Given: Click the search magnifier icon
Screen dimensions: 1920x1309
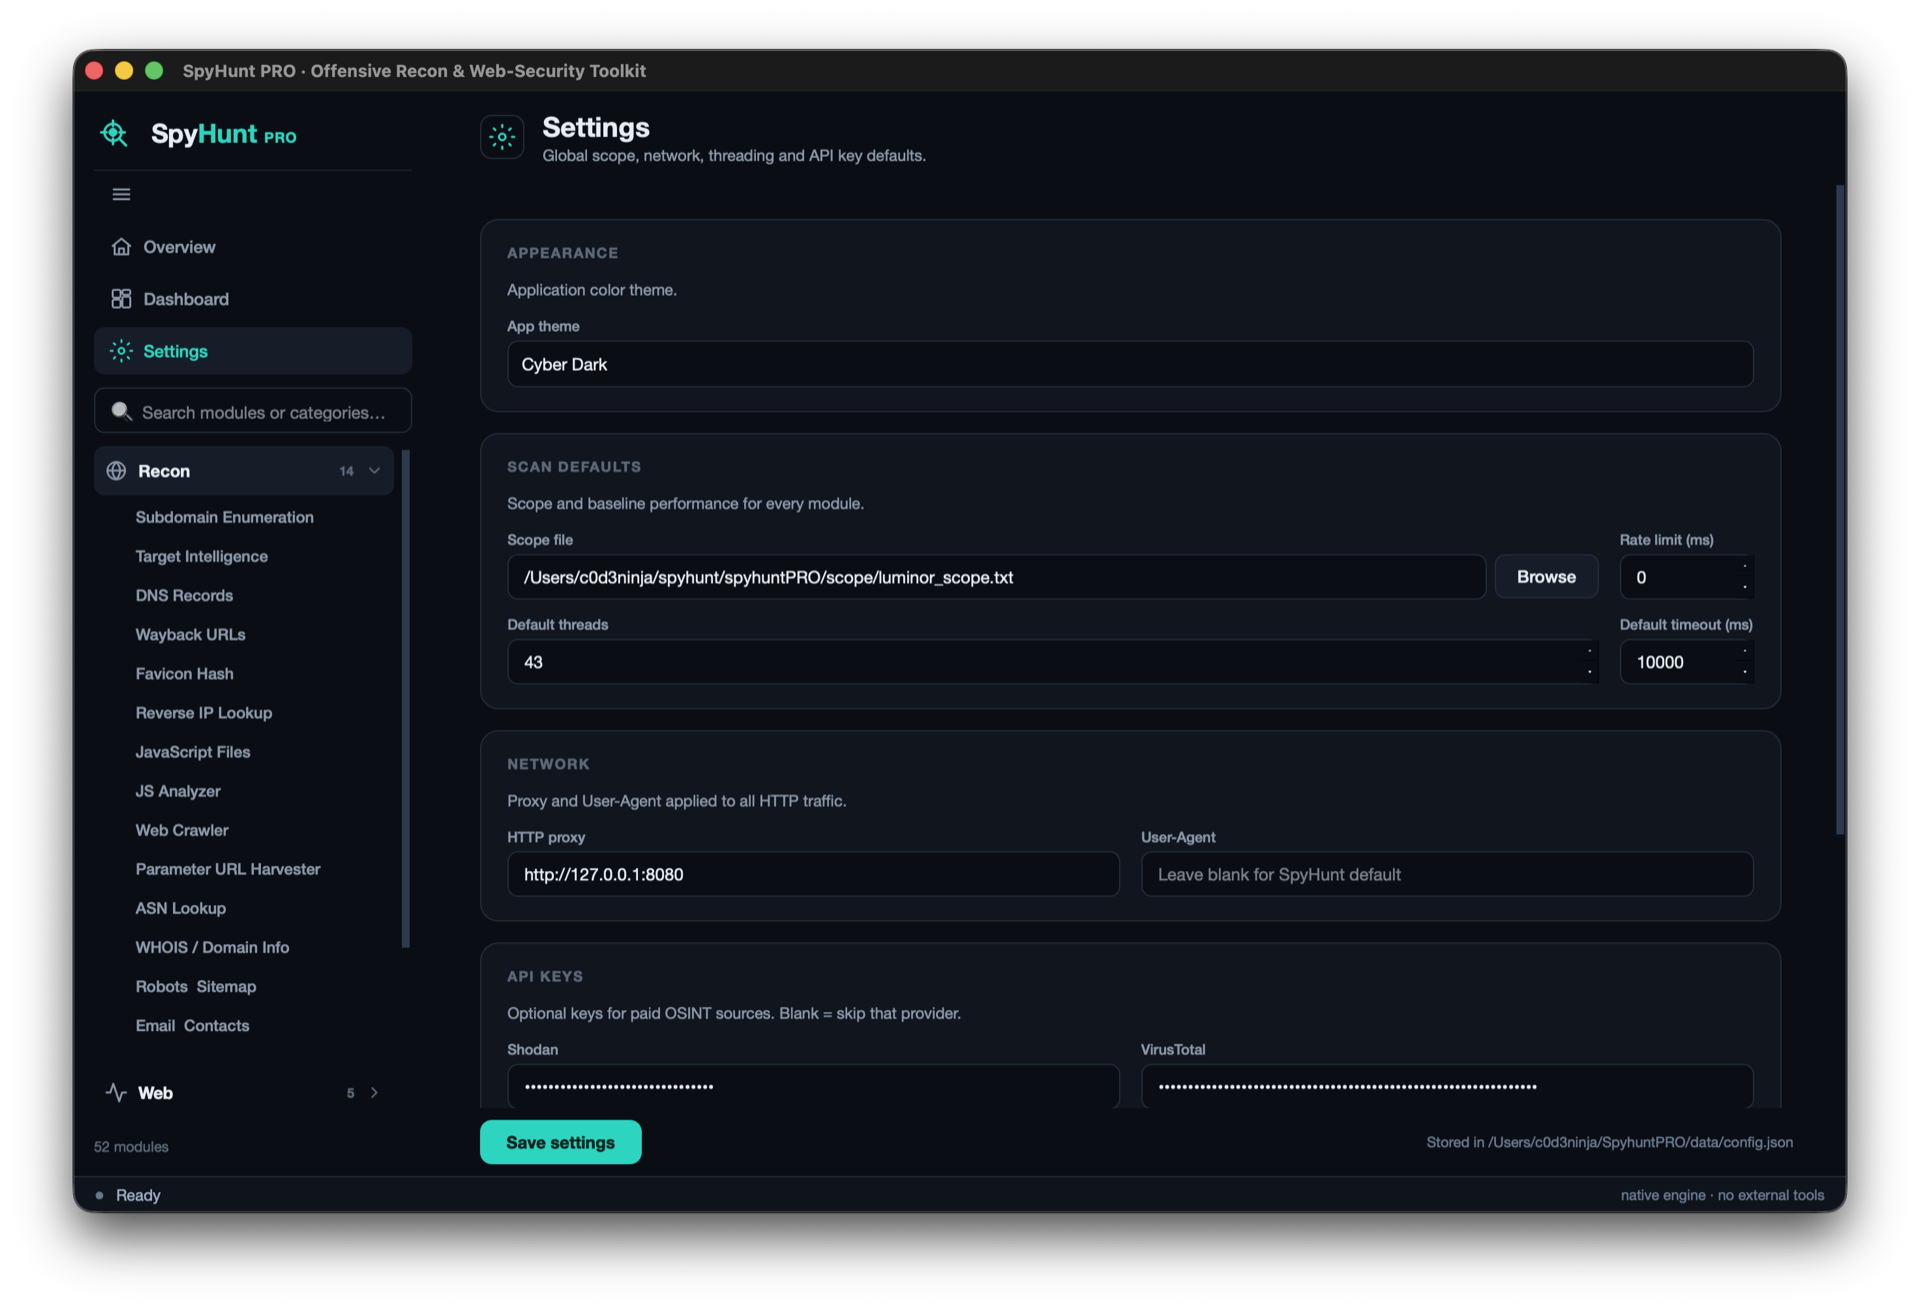Looking at the screenshot, I should [x=121, y=411].
